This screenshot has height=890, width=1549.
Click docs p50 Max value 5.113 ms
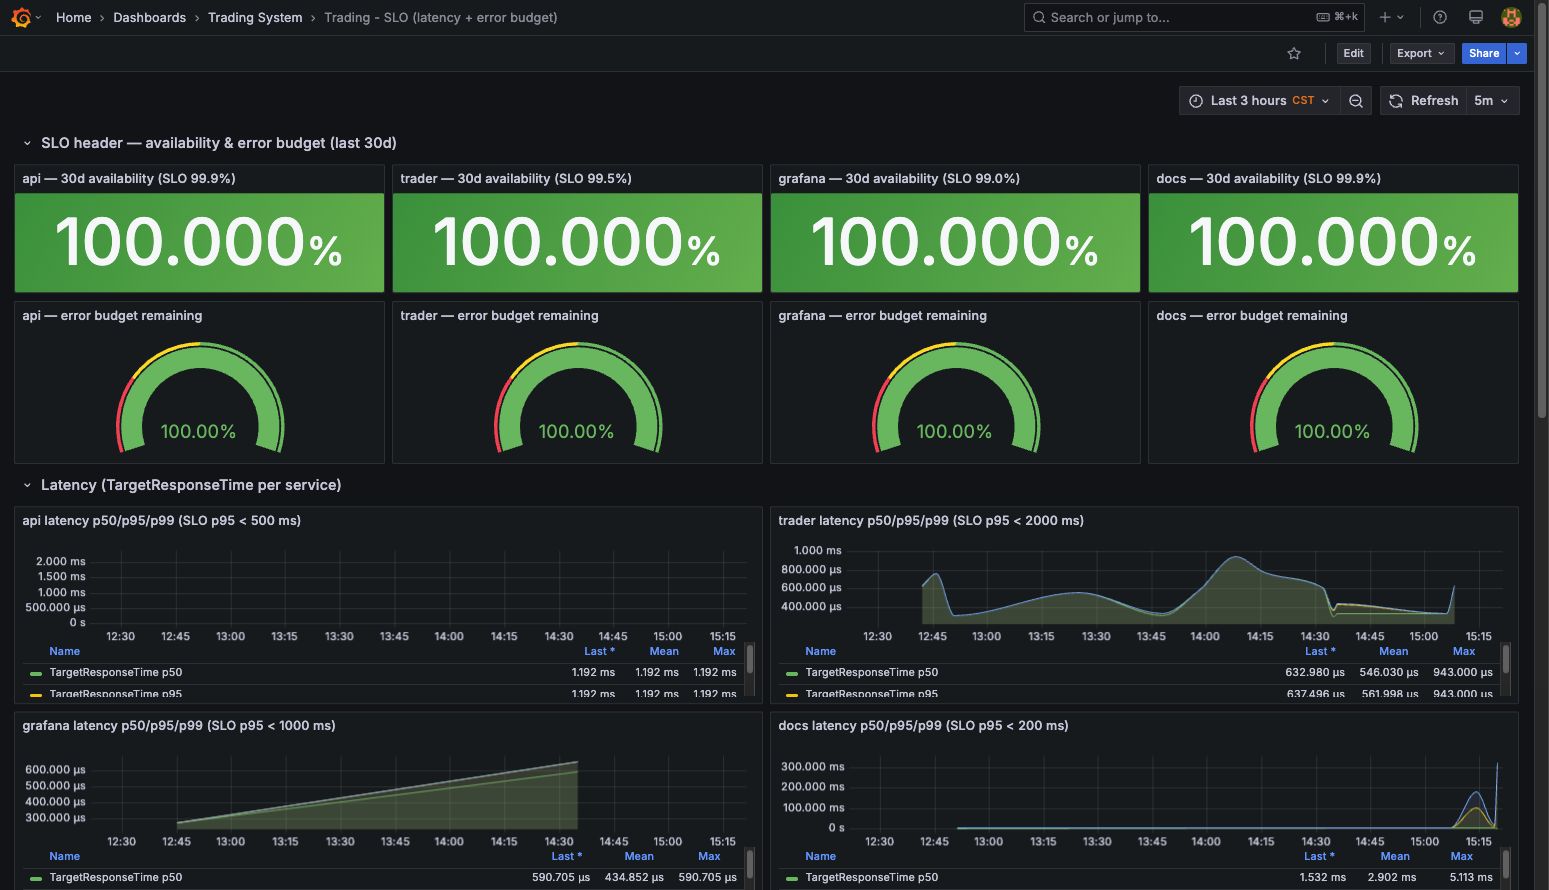pos(1471,877)
